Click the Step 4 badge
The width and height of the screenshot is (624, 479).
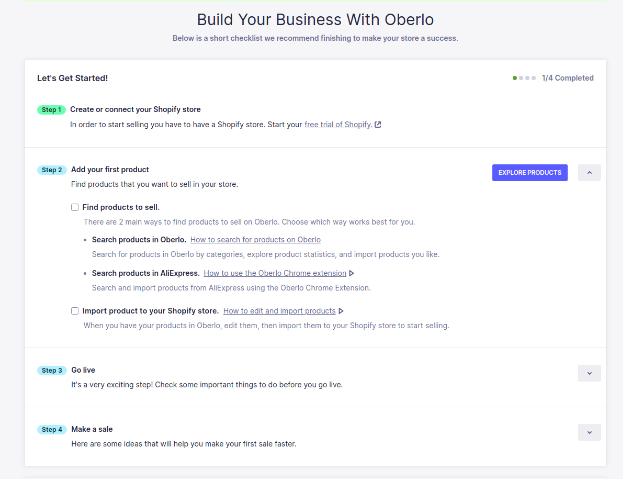pos(51,429)
